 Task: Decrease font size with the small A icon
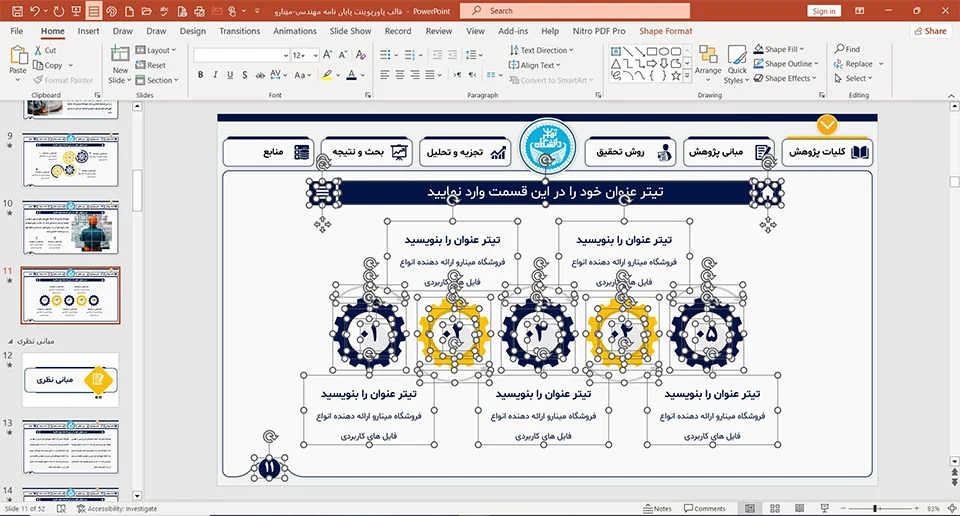[343, 55]
